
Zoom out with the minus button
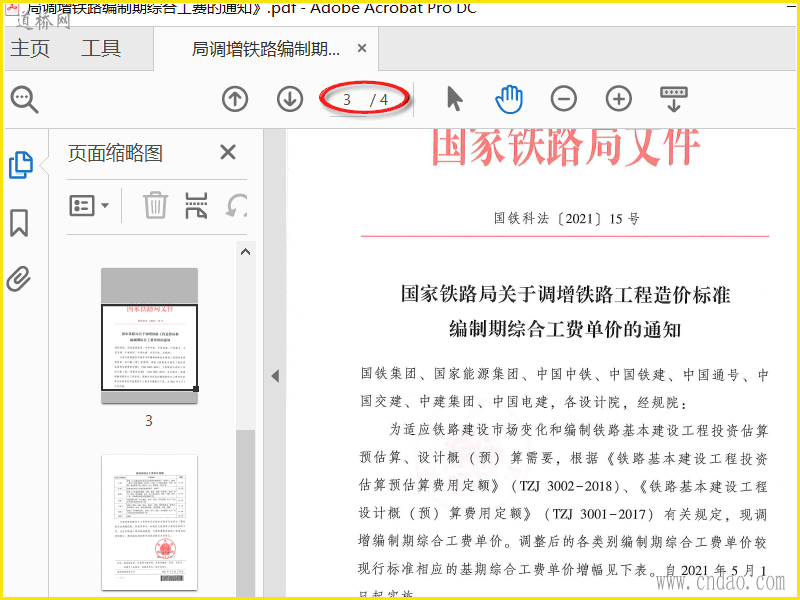tap(564, 99)
